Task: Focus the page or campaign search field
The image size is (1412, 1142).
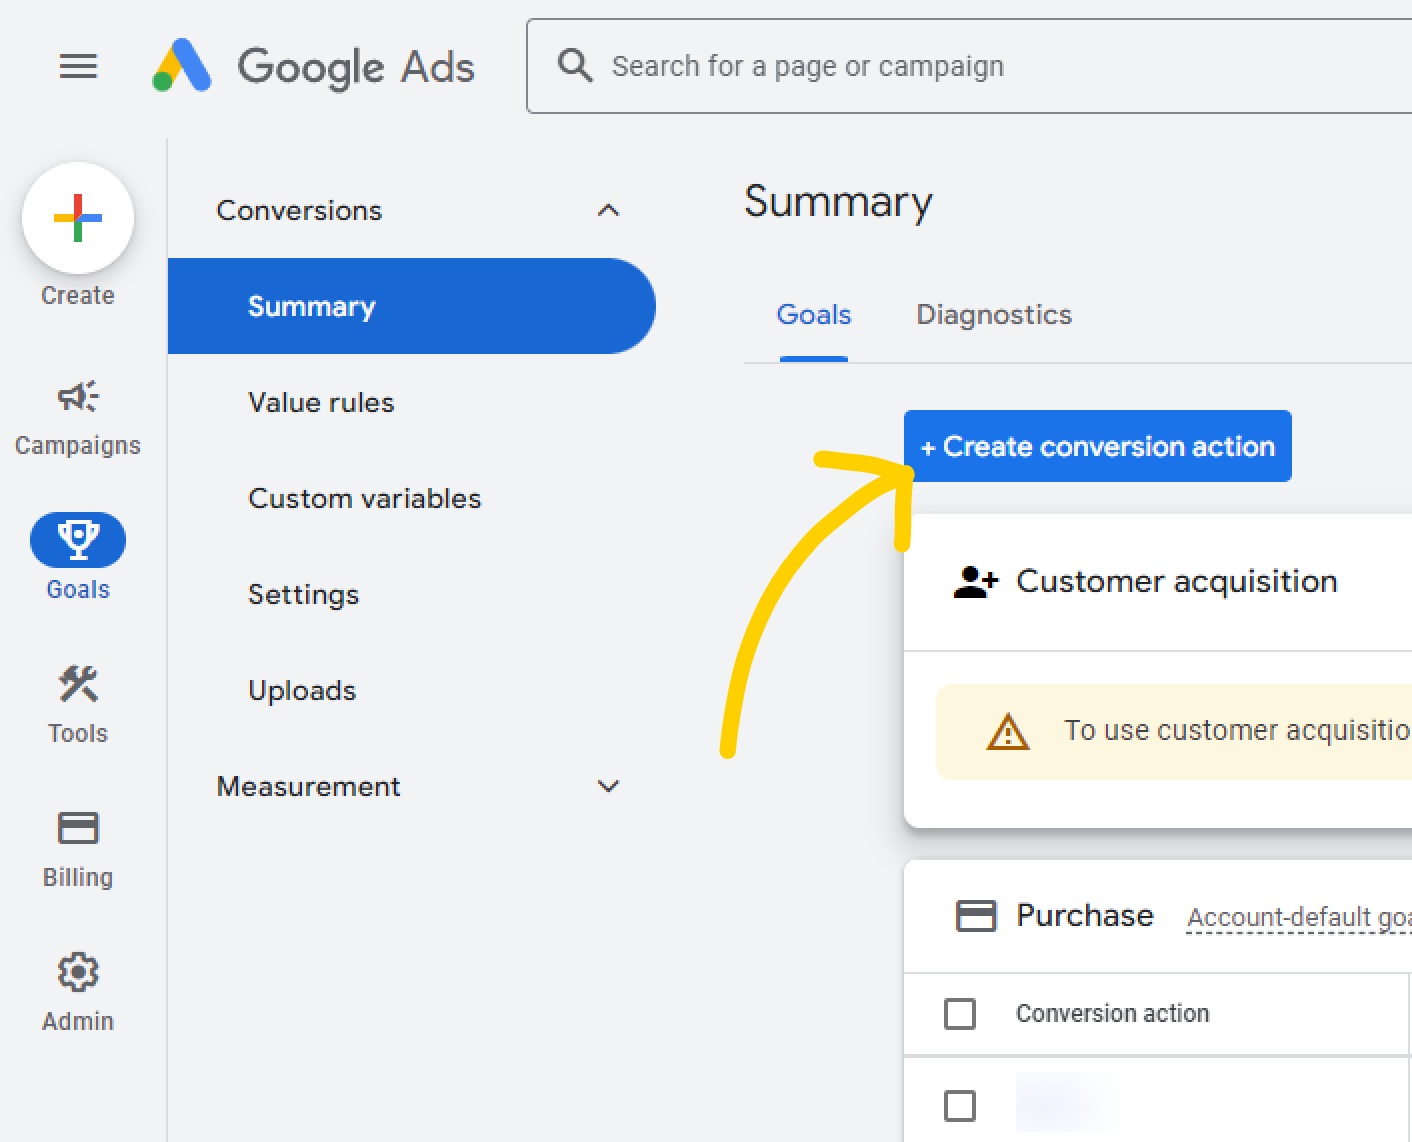Action: [969, 66]
